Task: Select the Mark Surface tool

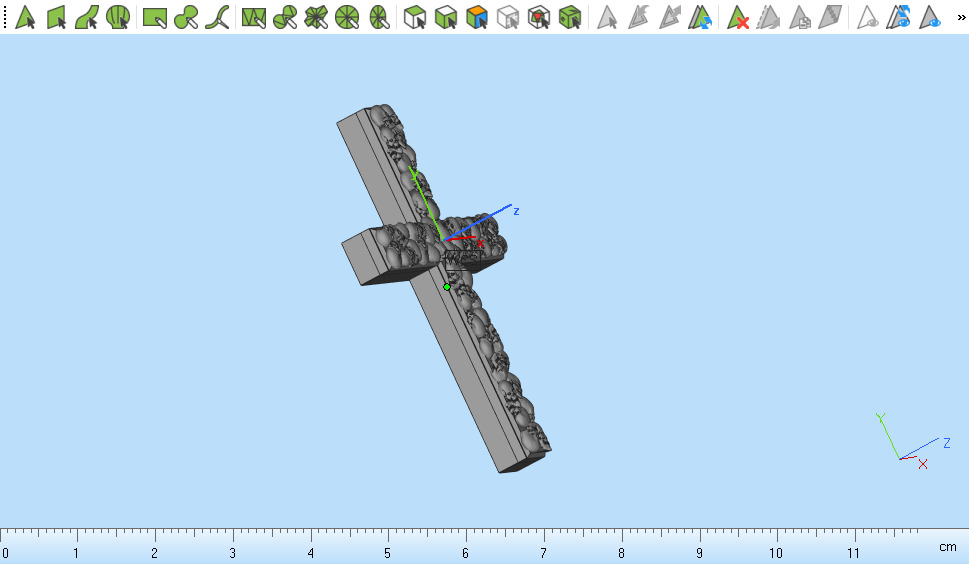Action: click(x=87, y=17)
